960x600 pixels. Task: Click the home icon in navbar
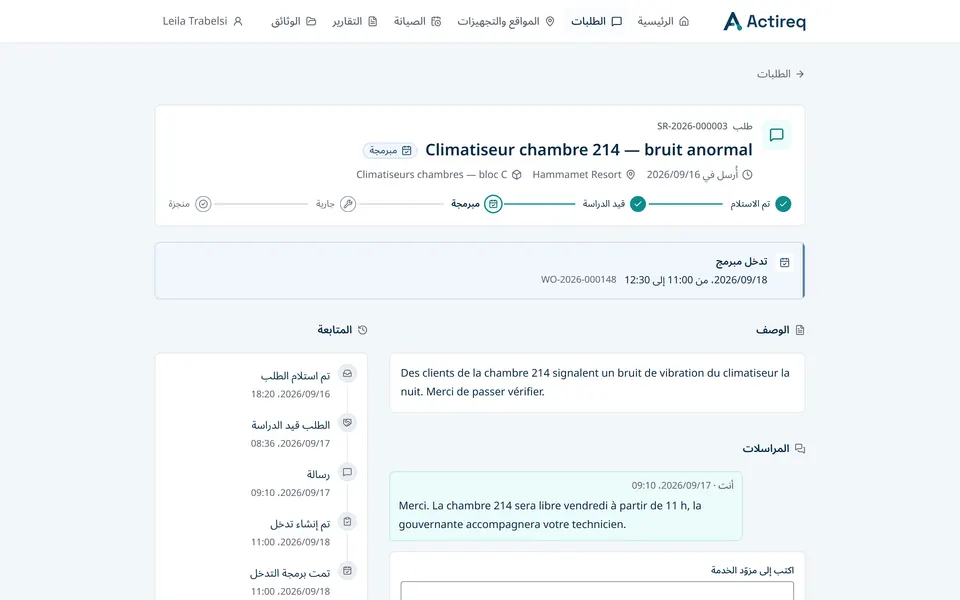click(684, 21)
